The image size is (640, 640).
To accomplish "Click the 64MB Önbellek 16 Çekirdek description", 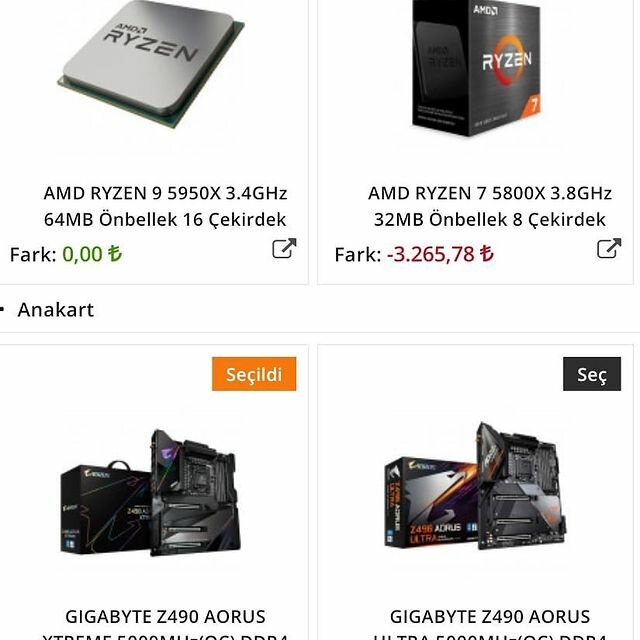I will click(x=165, y=220).
